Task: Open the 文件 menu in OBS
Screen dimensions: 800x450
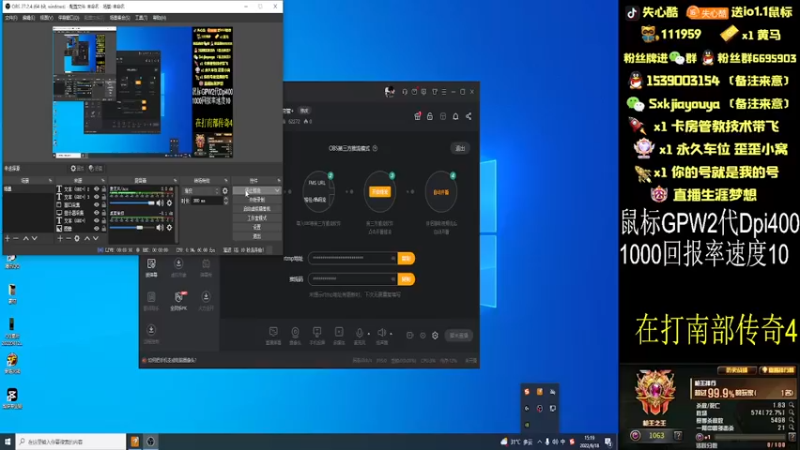Action: coord(11,18)
